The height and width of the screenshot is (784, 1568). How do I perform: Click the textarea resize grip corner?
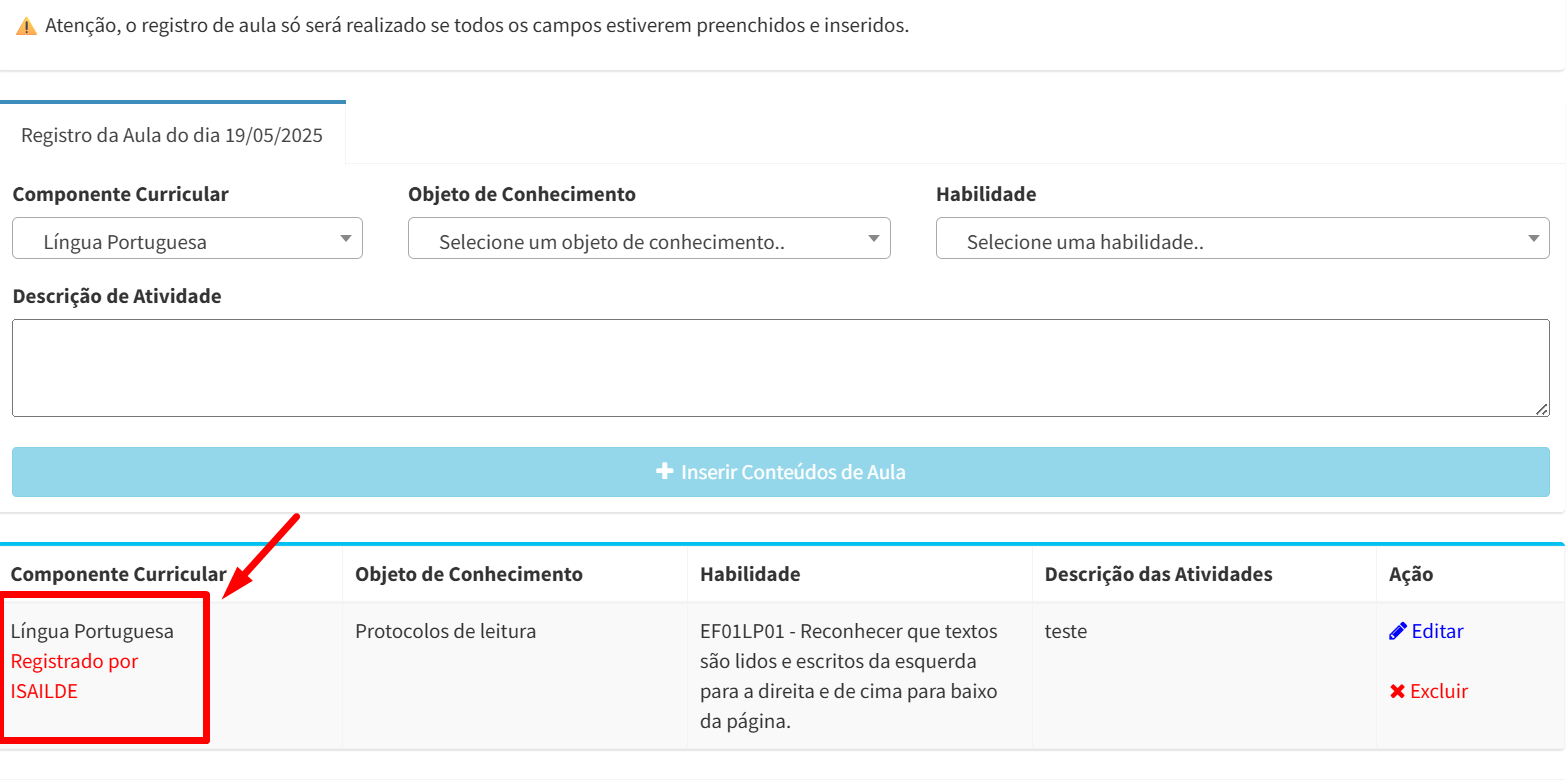(x=1542, y=409)
